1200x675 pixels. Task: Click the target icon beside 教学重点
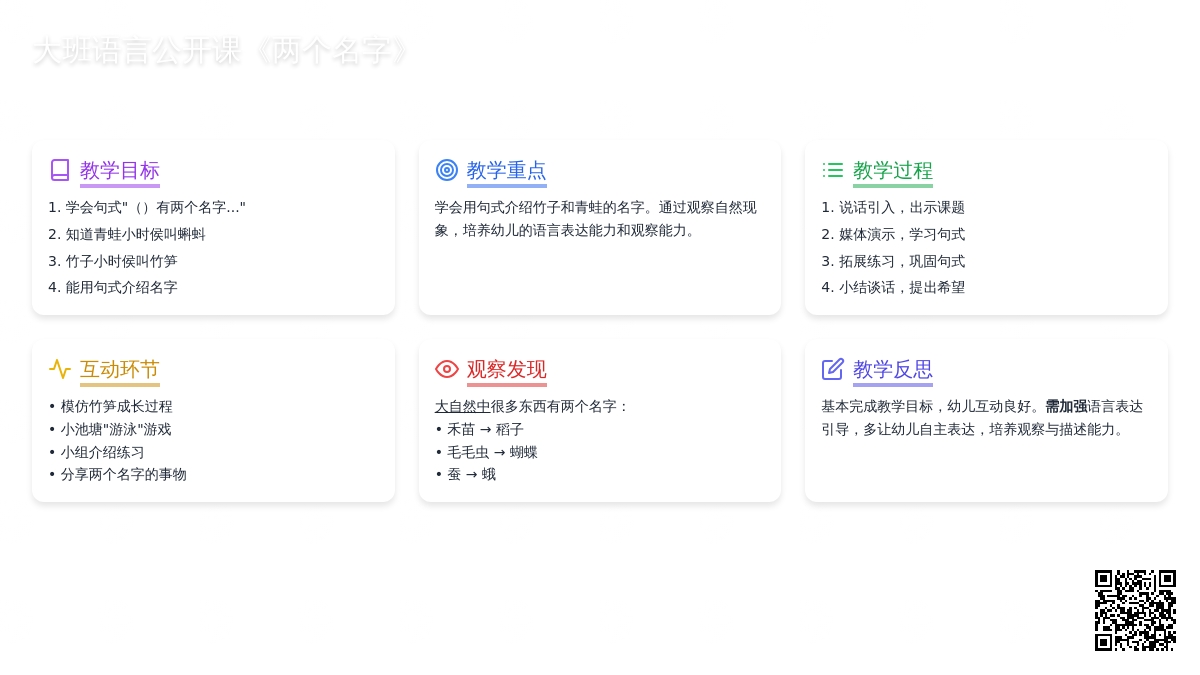pyautogui.click(x=447, y=170)
